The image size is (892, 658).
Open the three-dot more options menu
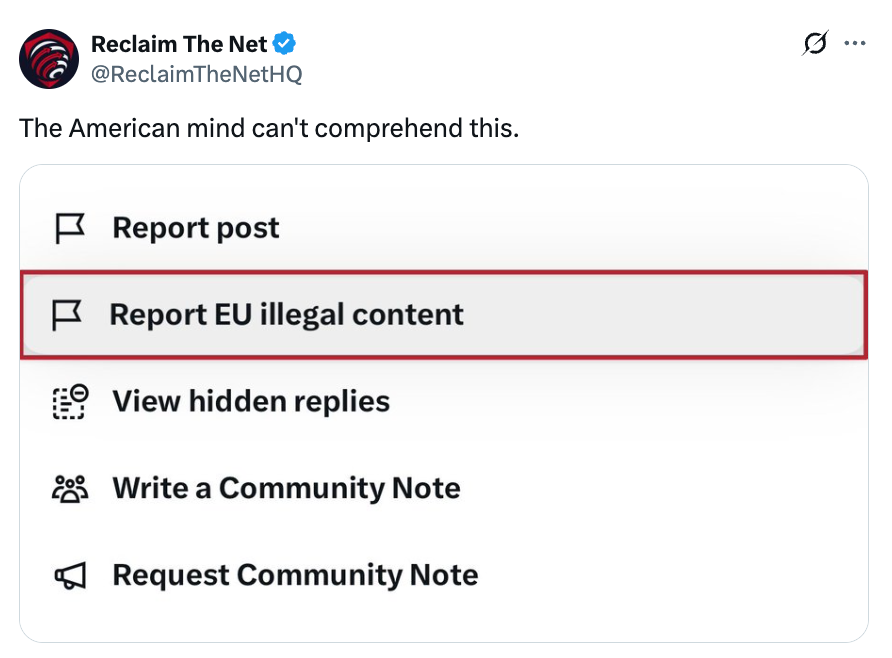pyautogui.click(x=857, y=43)
